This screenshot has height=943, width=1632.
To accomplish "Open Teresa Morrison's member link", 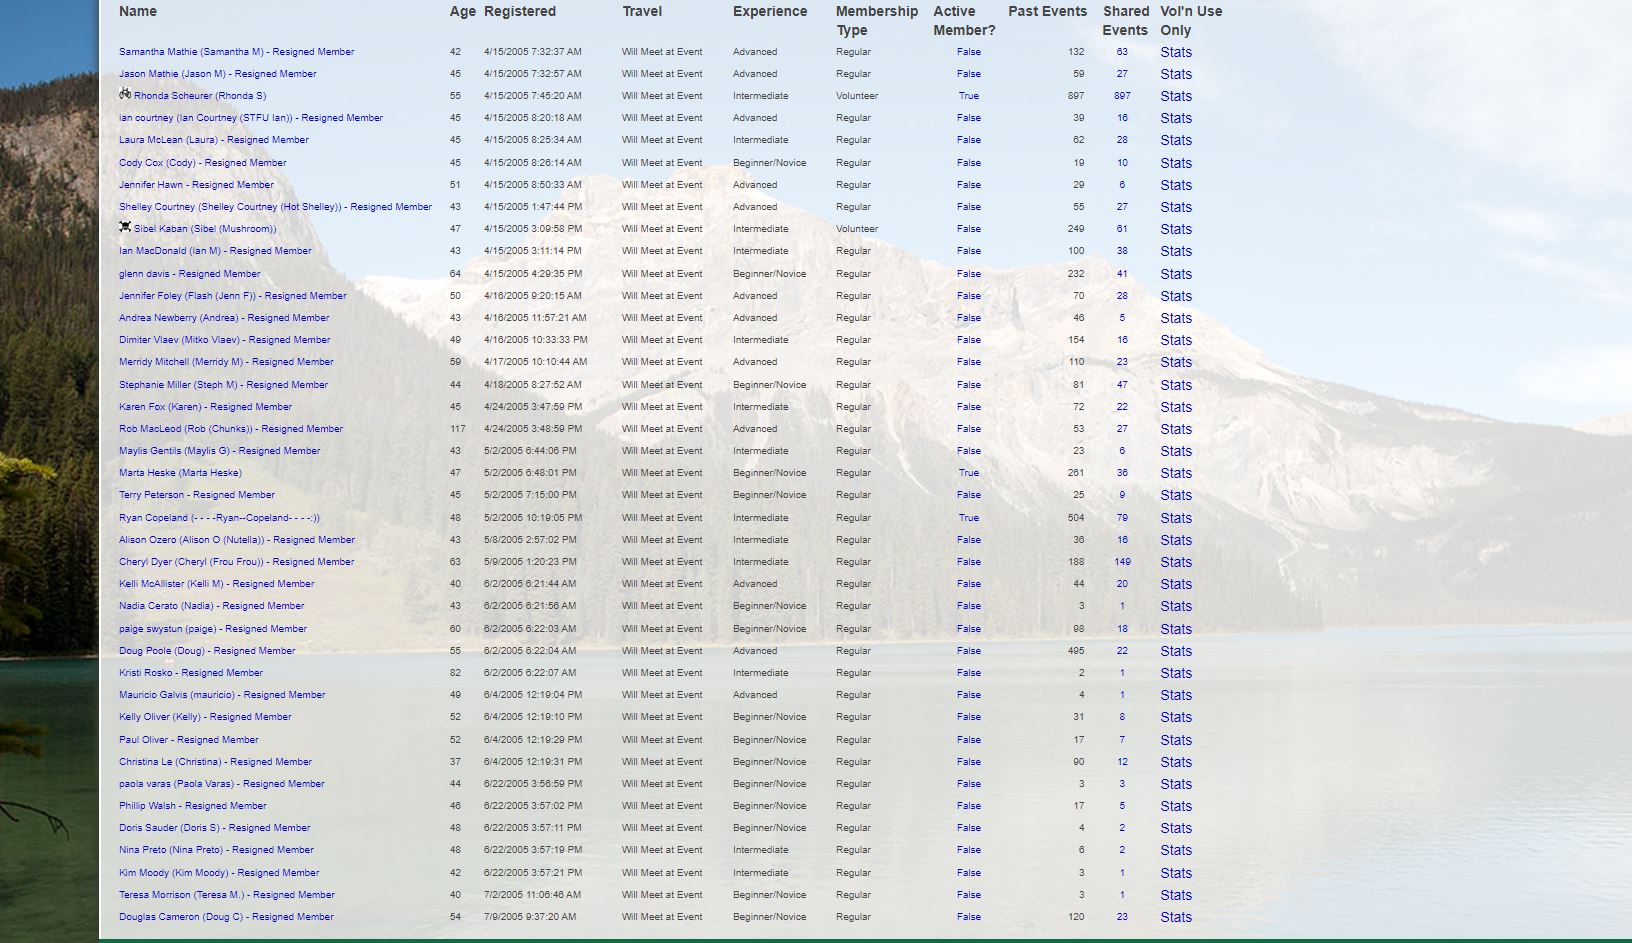I will [x=226, y=895].
